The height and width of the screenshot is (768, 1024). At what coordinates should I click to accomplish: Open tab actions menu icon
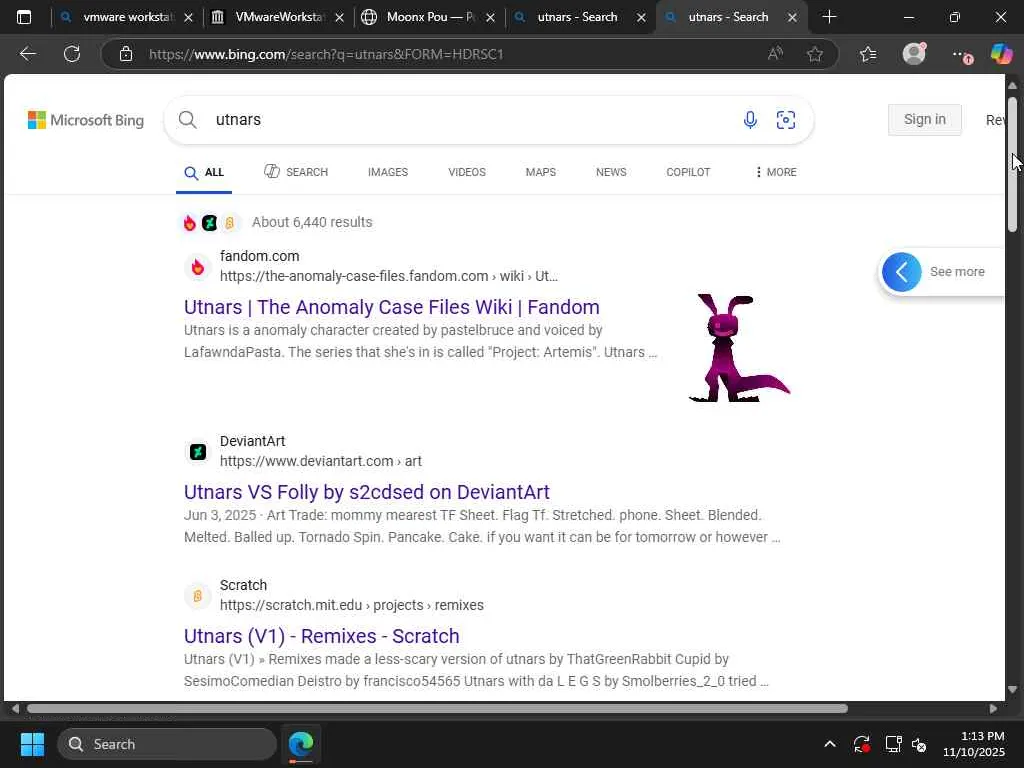point(24,18)
